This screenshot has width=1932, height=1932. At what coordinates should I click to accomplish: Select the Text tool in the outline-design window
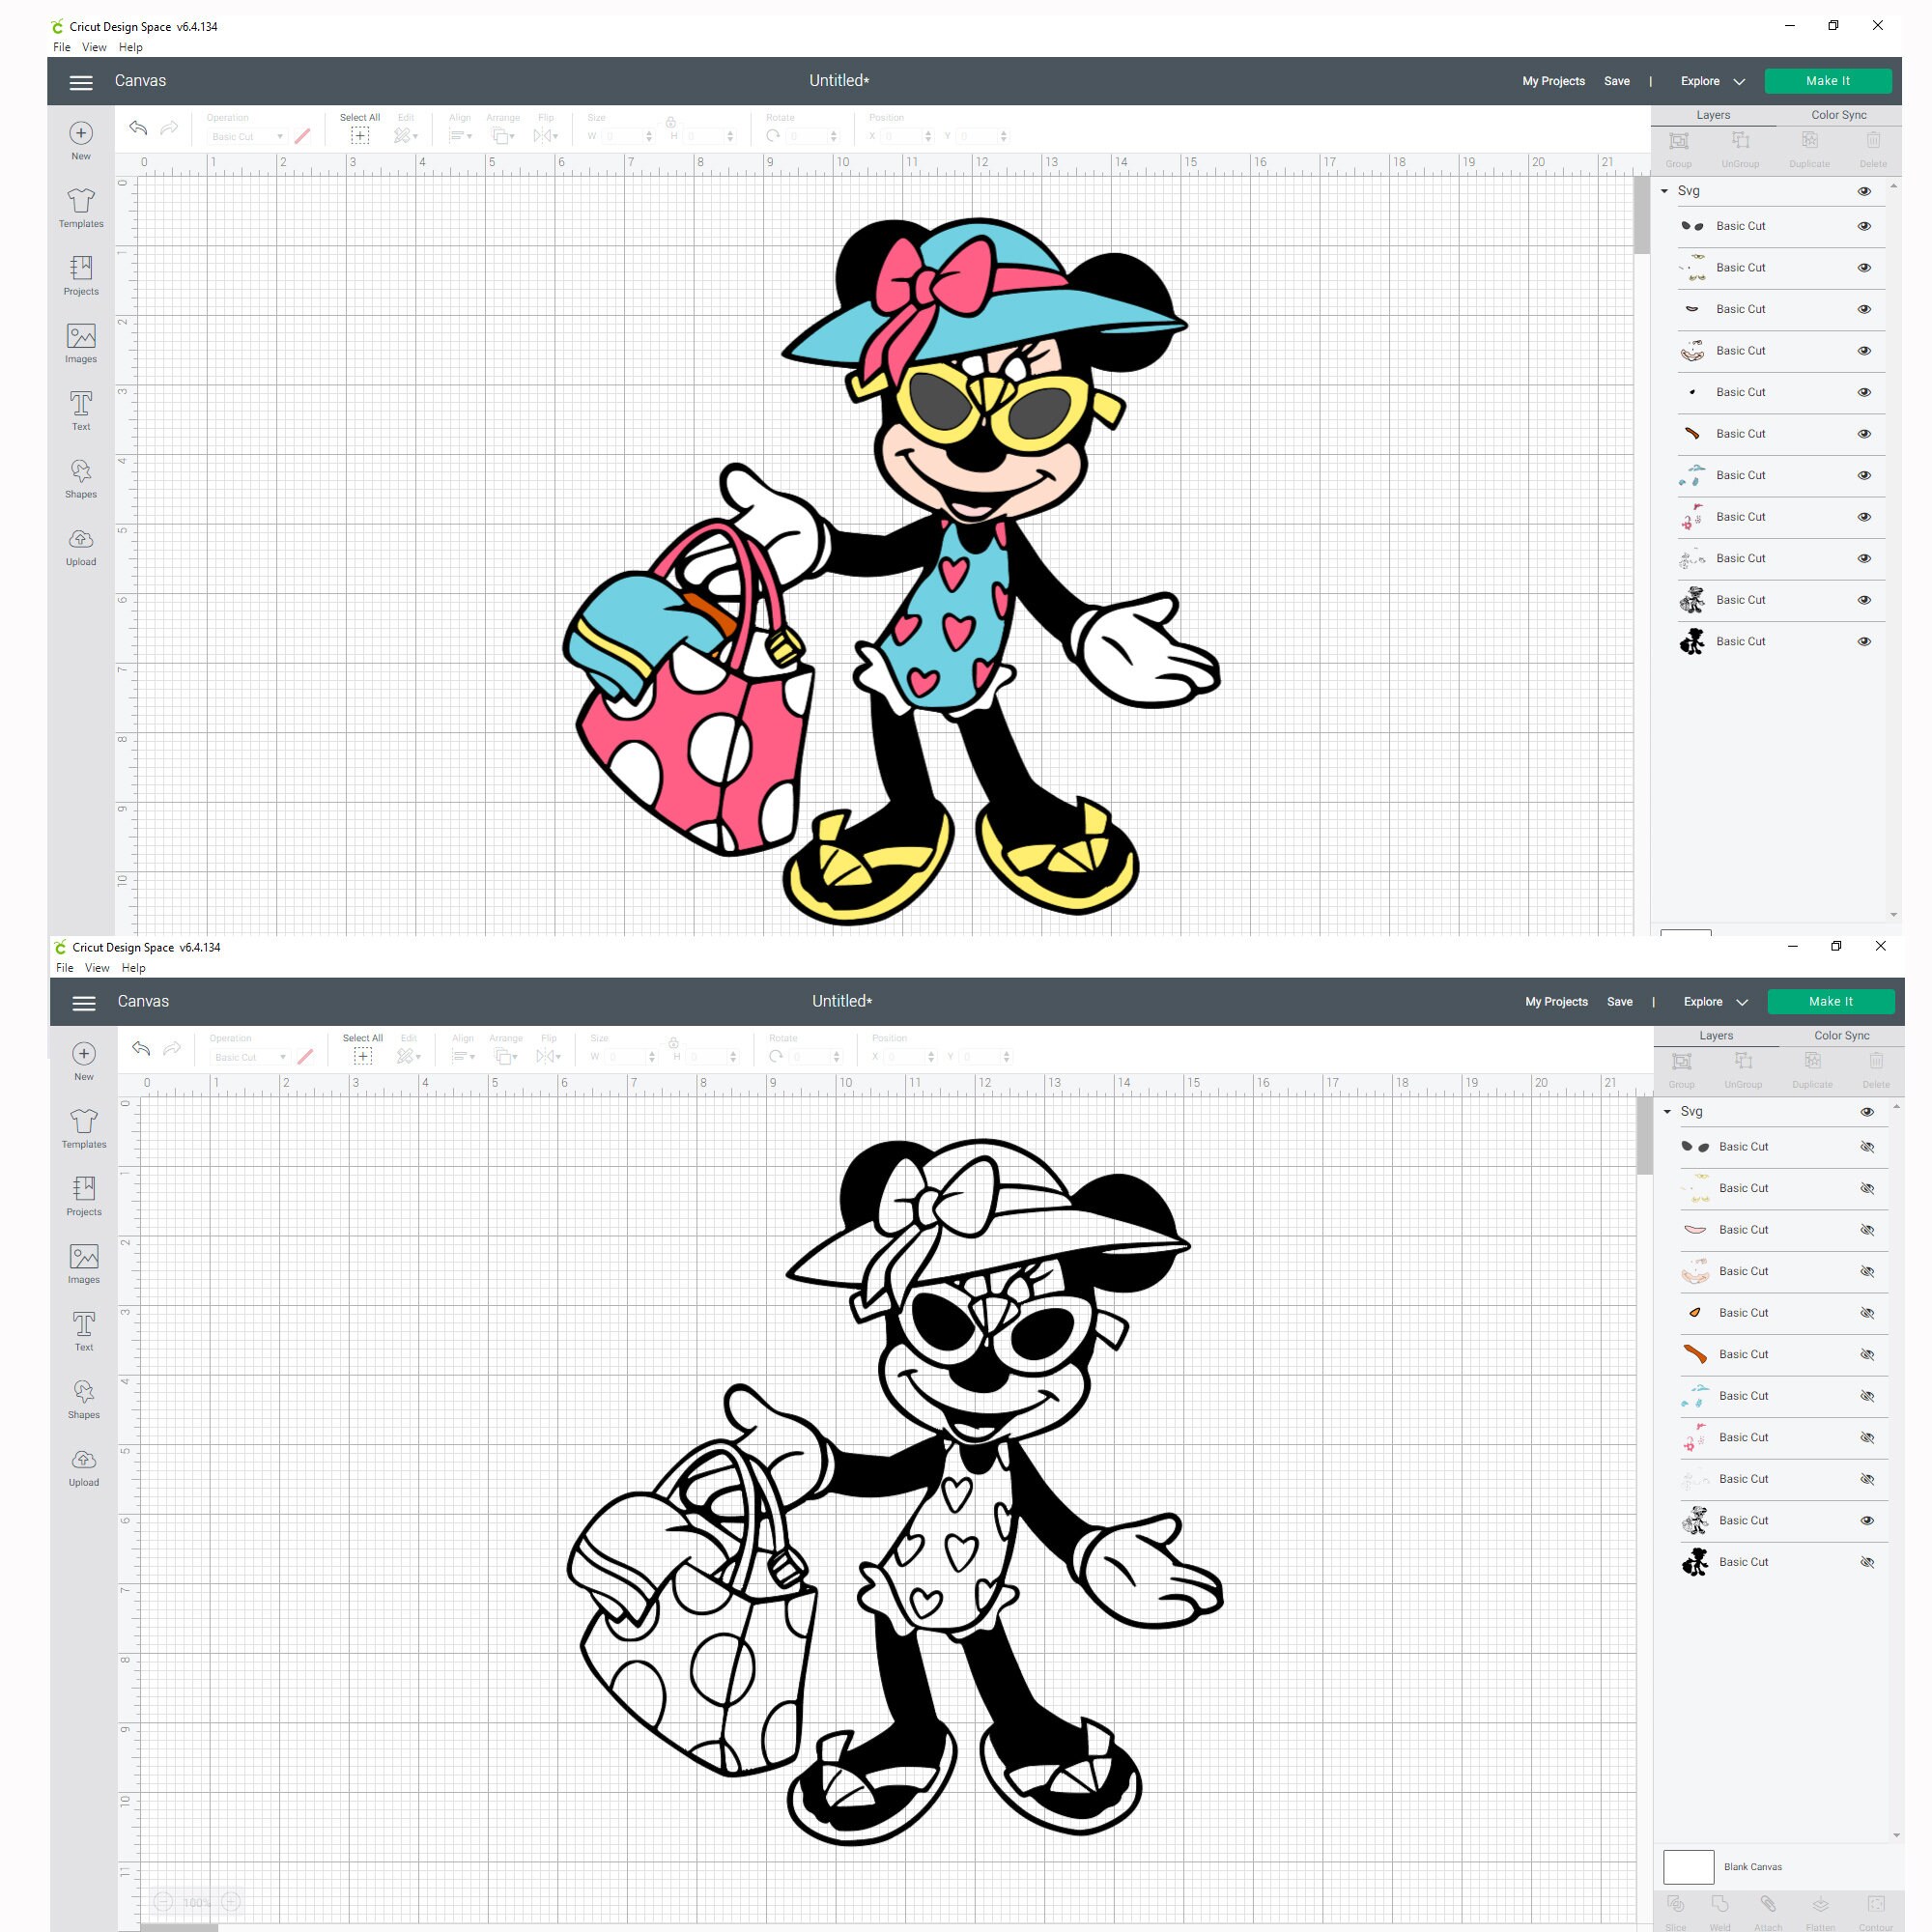pyautogui.click(x=84, y=1331)
